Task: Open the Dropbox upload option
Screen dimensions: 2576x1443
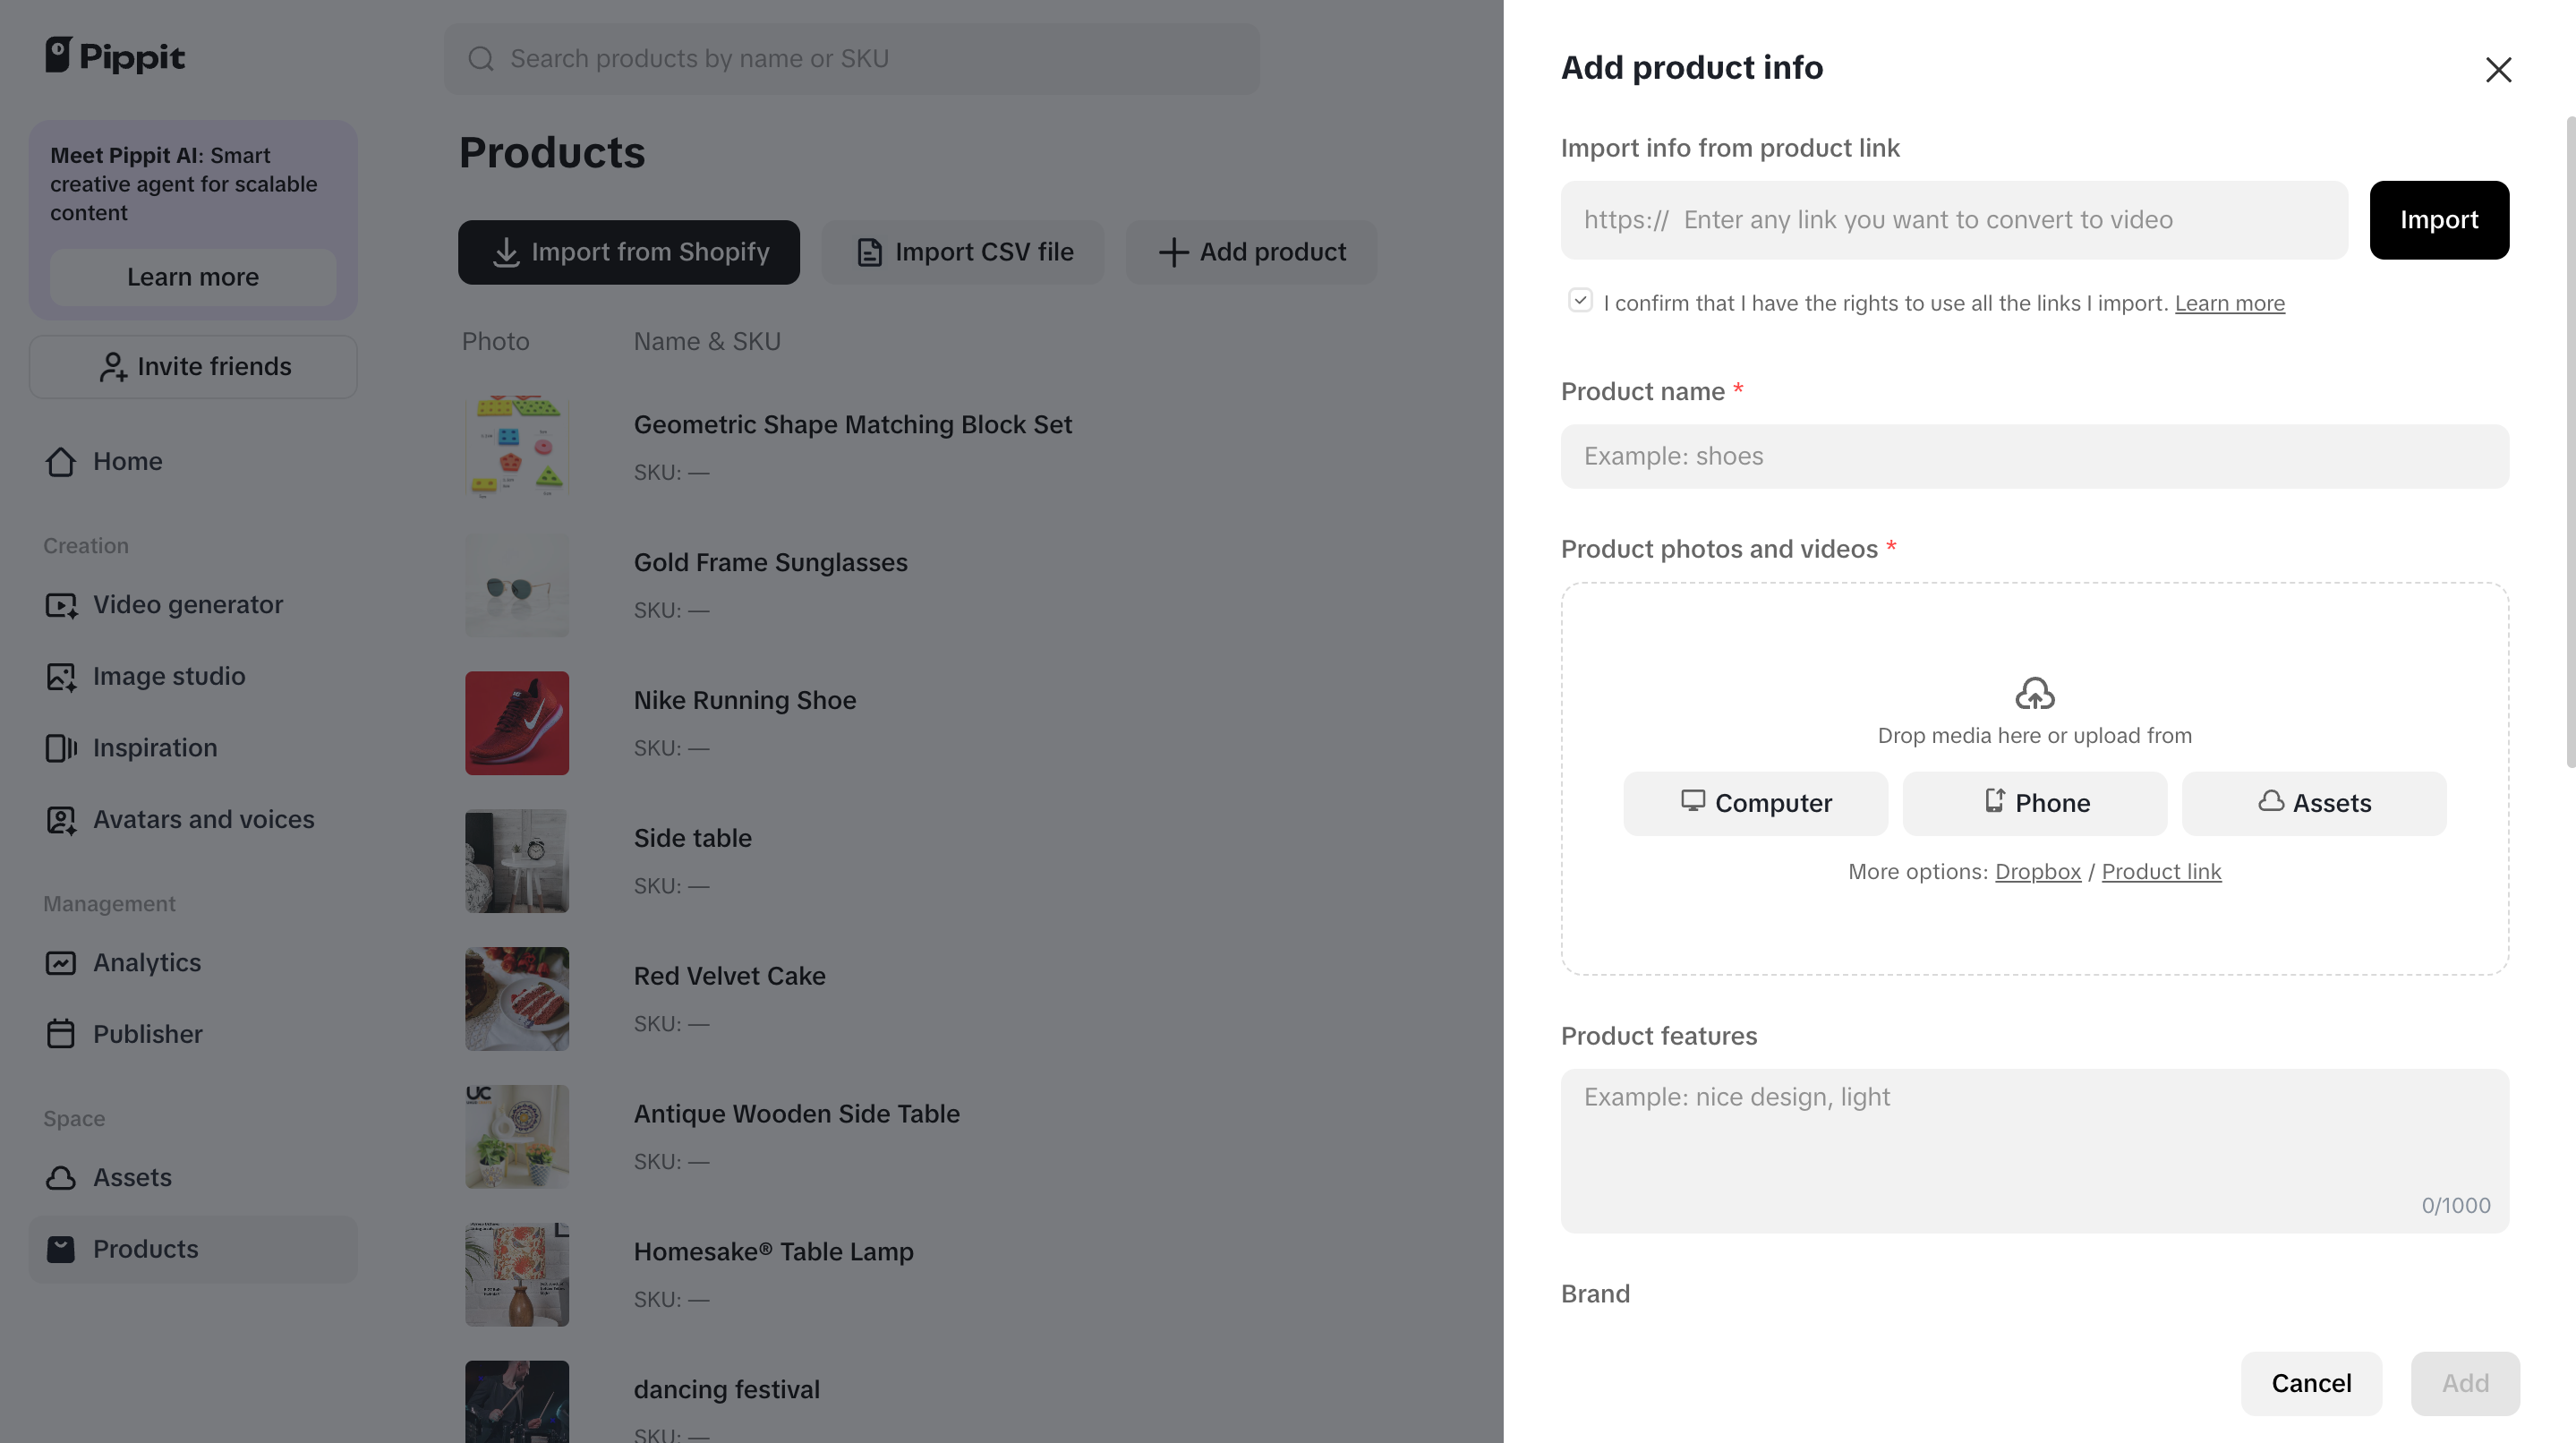Action: point(2037,871)
